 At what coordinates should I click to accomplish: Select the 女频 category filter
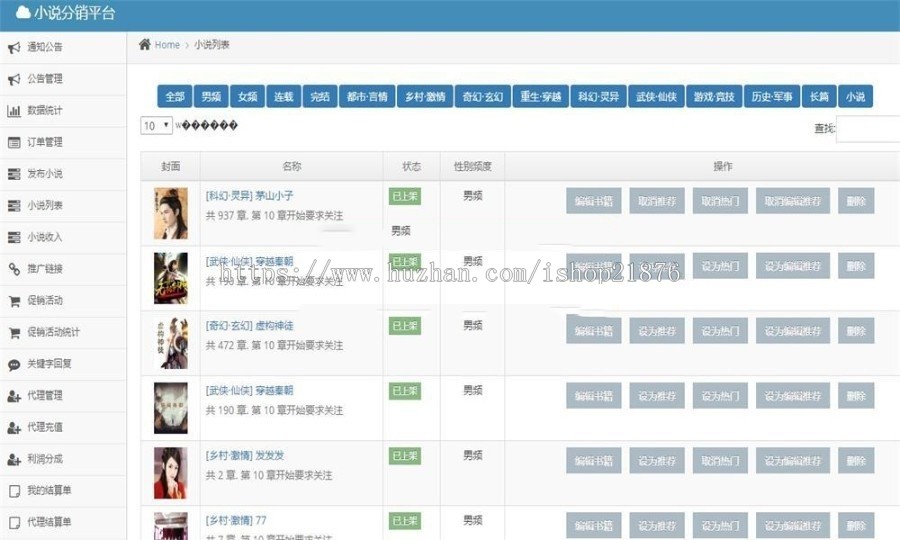coord(247,96)
